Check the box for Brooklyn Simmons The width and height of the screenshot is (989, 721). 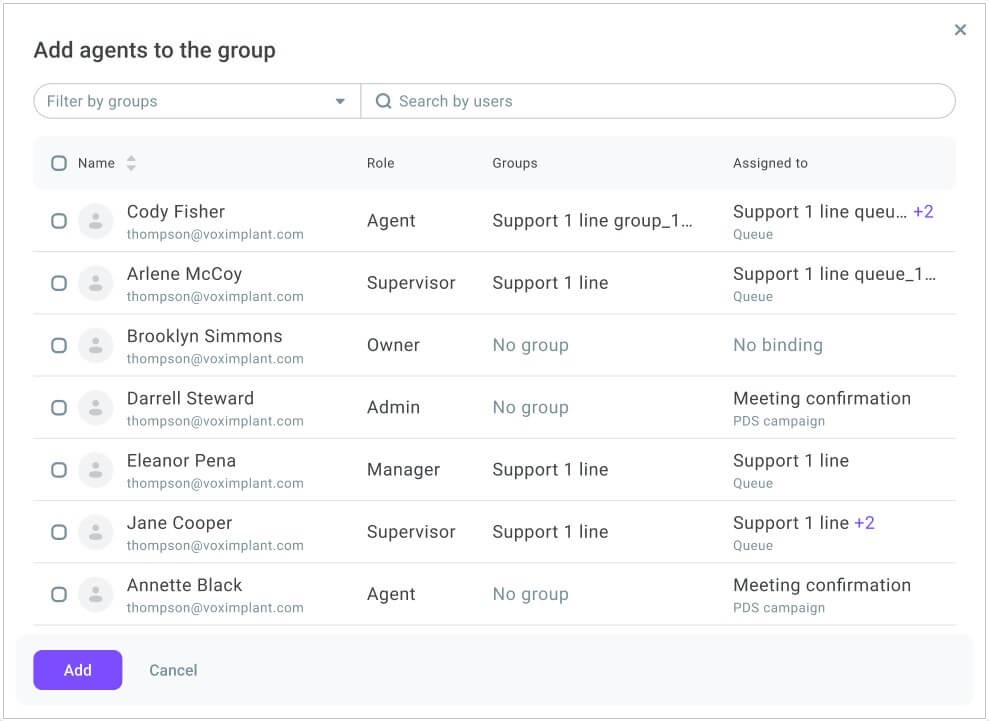(59, 345)
